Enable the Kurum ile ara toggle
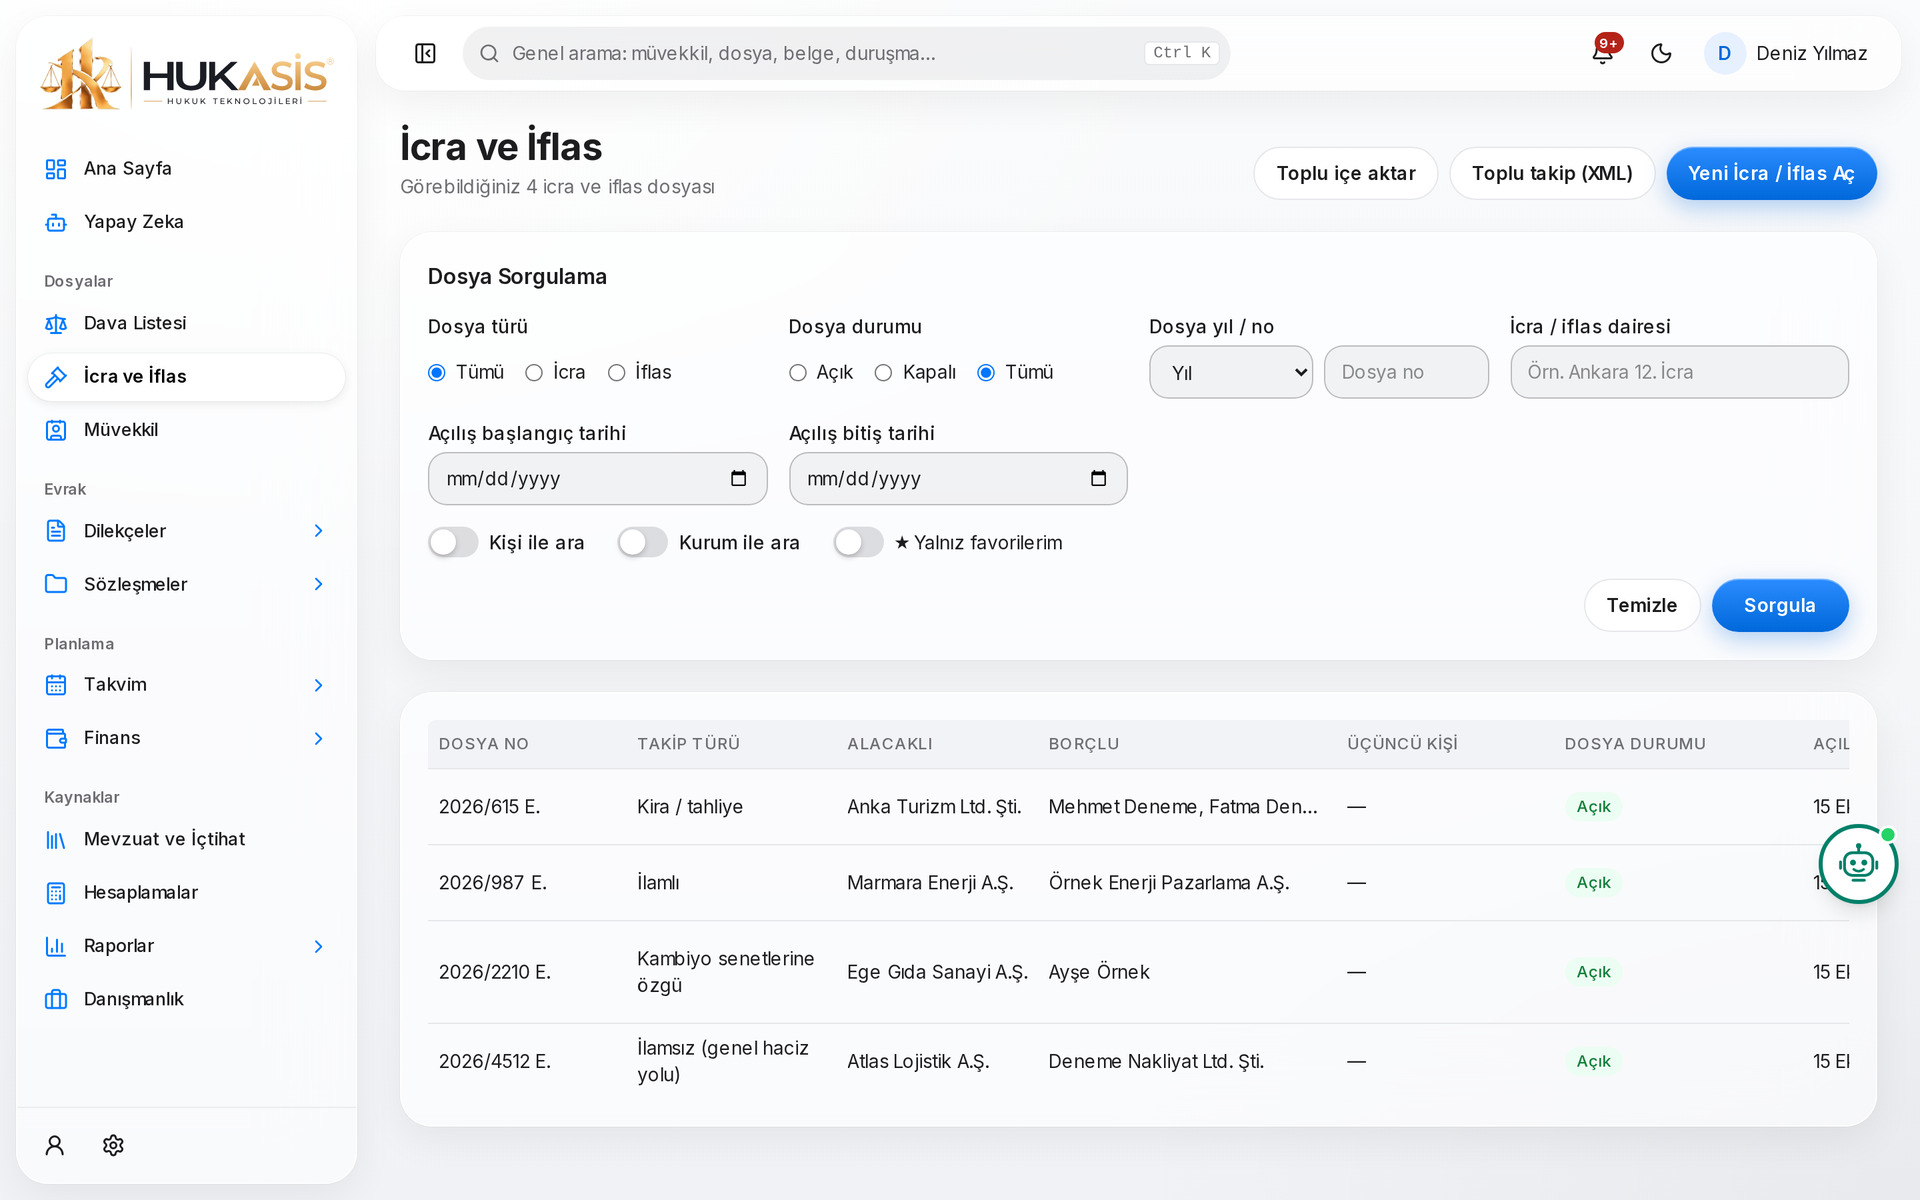Image resolution: width=1920 pixels, height=1200 pixels. 642,542
